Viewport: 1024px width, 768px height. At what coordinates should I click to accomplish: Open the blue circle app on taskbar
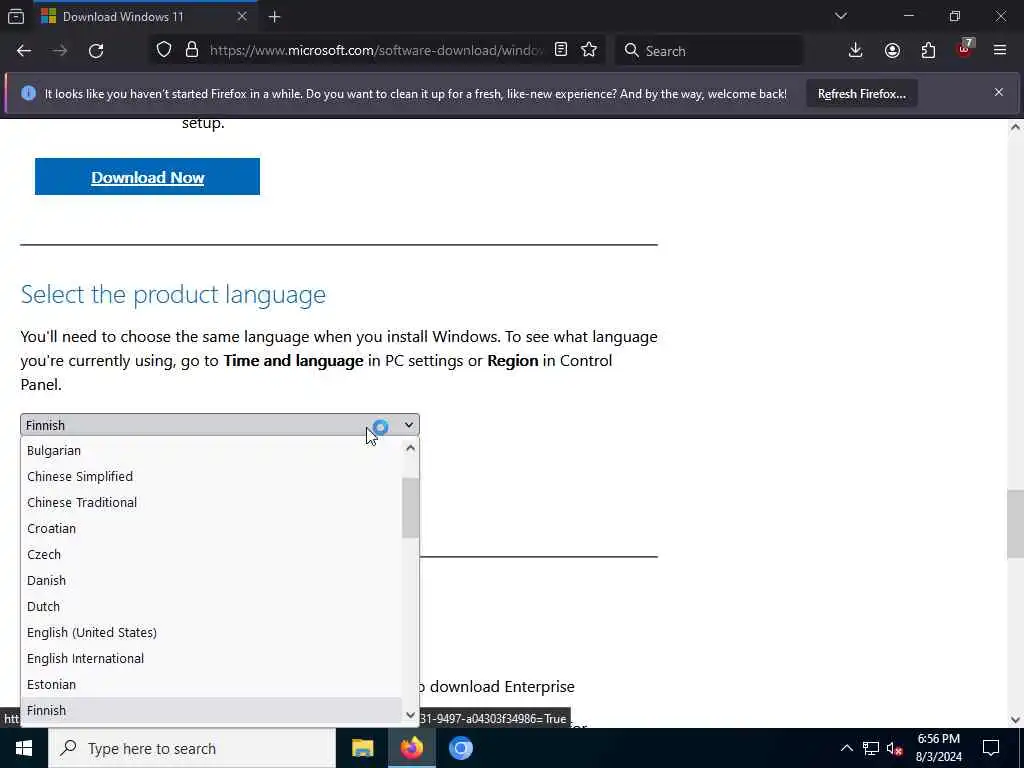(x=460, y=748)
